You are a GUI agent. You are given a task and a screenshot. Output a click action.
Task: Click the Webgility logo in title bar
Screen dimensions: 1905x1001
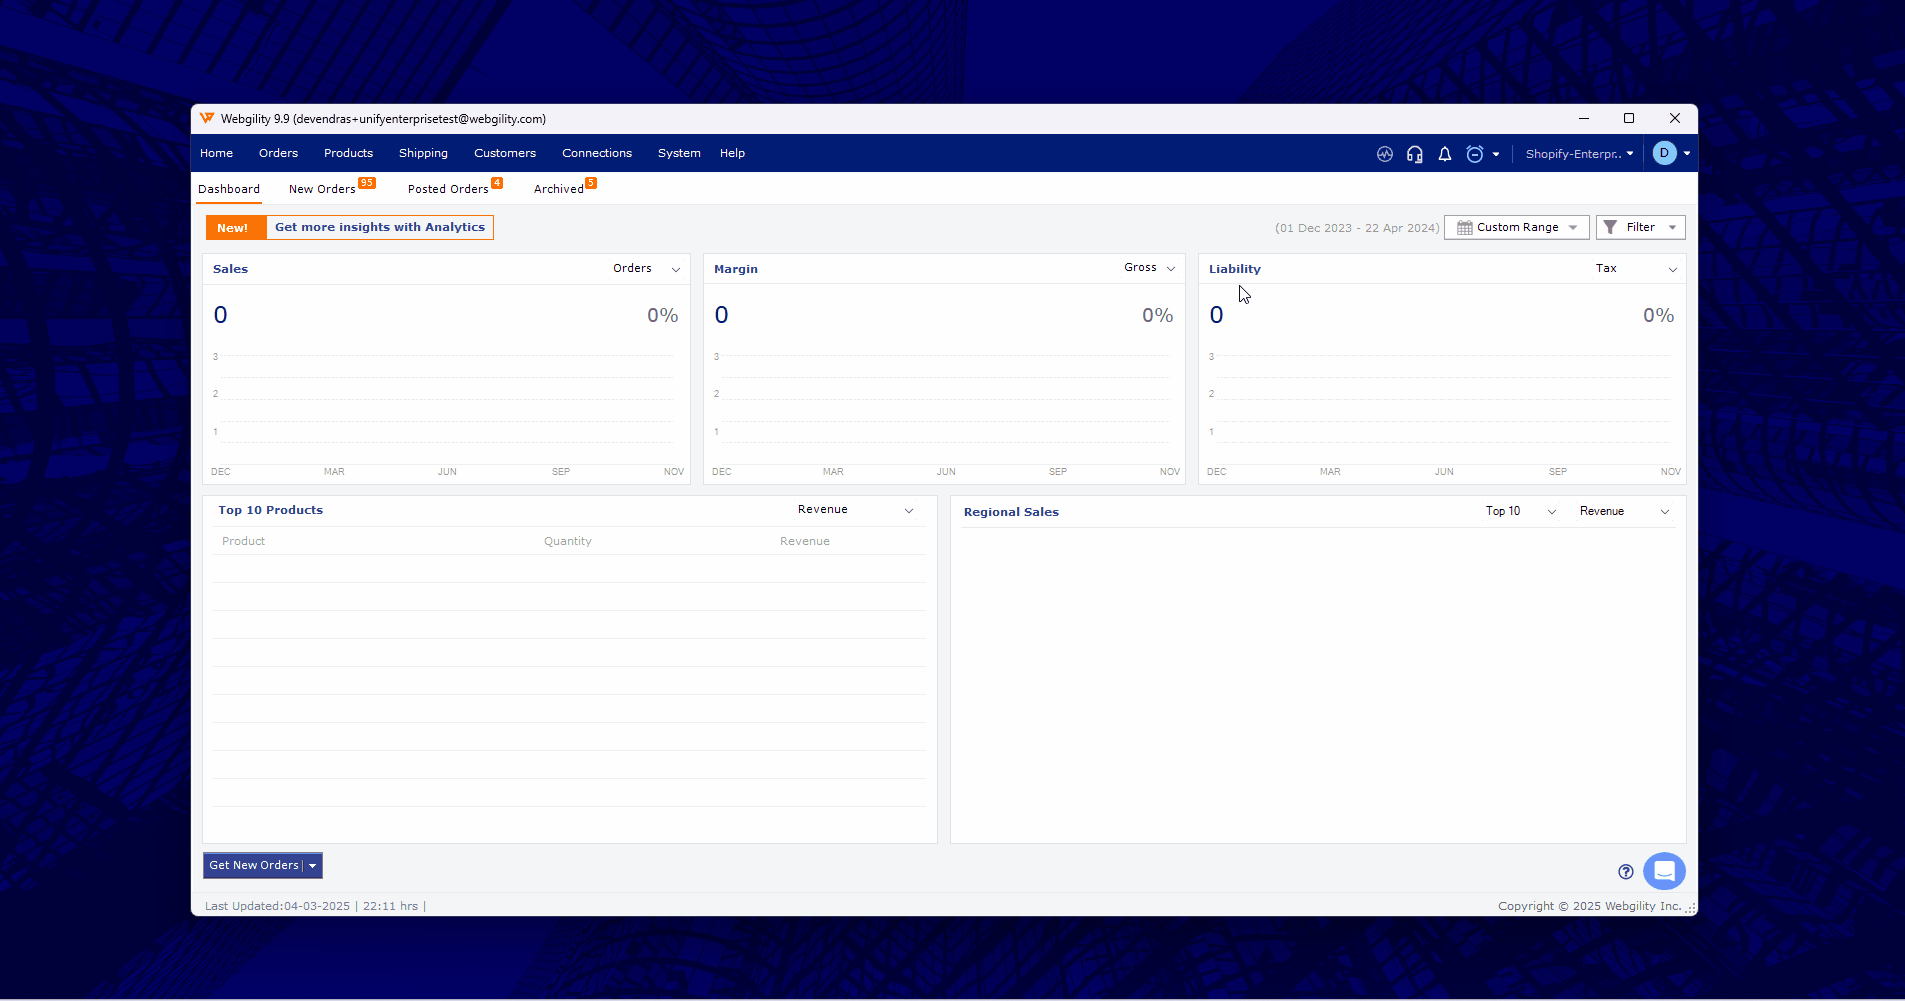[207, 118]
